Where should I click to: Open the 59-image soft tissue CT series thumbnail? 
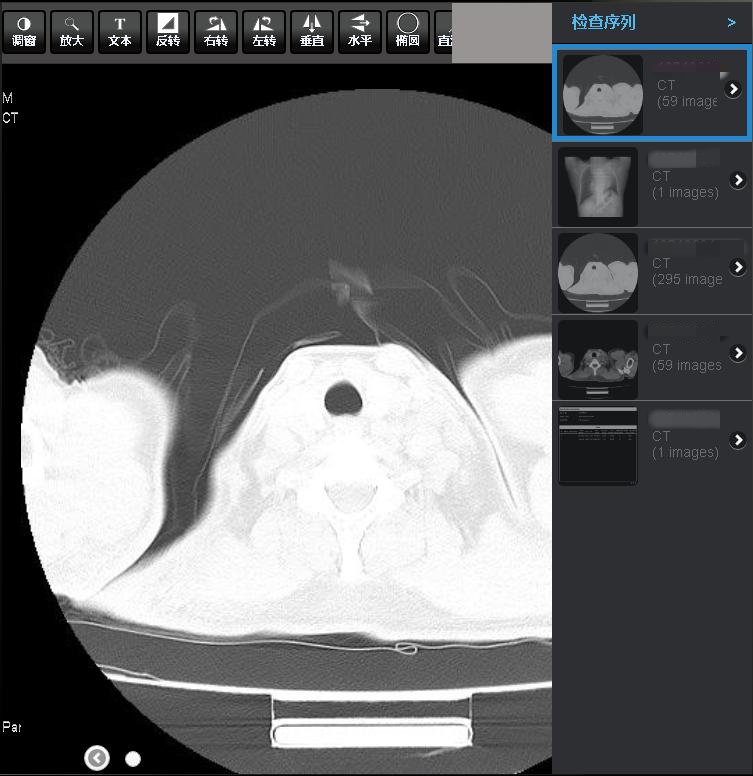click(598, 359)
